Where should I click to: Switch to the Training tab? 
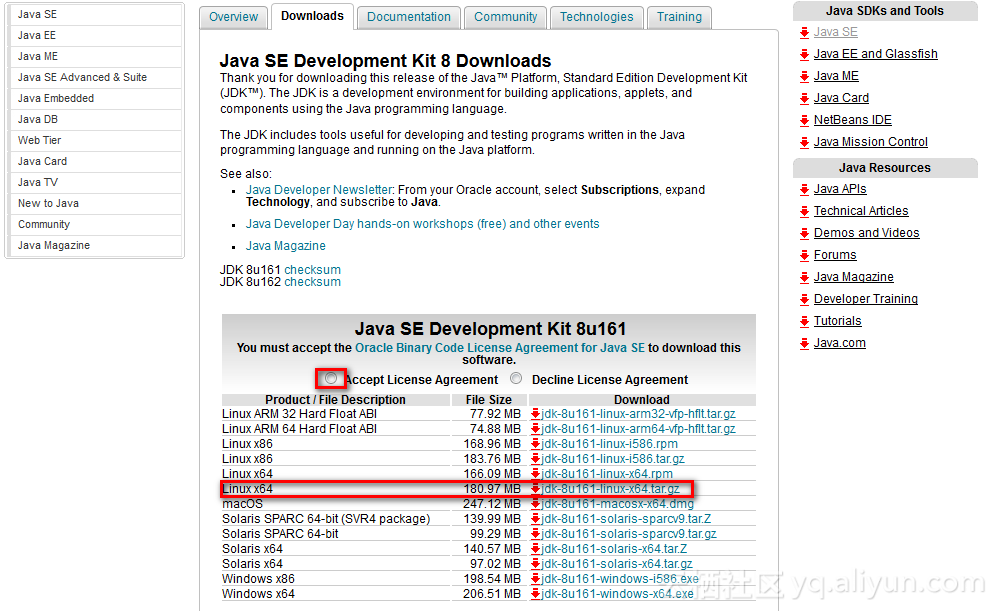coord(679,17)
